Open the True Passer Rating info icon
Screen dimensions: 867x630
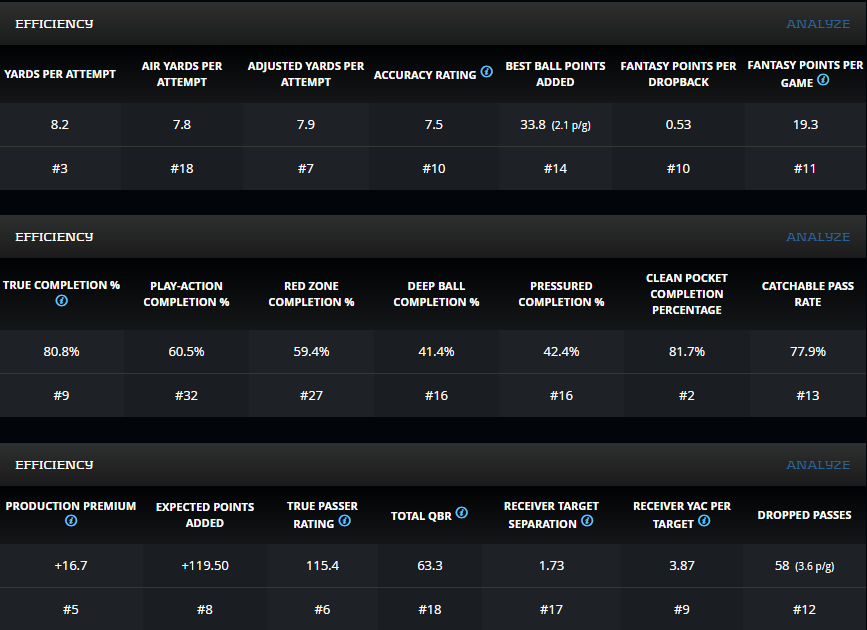click(344, 521)
